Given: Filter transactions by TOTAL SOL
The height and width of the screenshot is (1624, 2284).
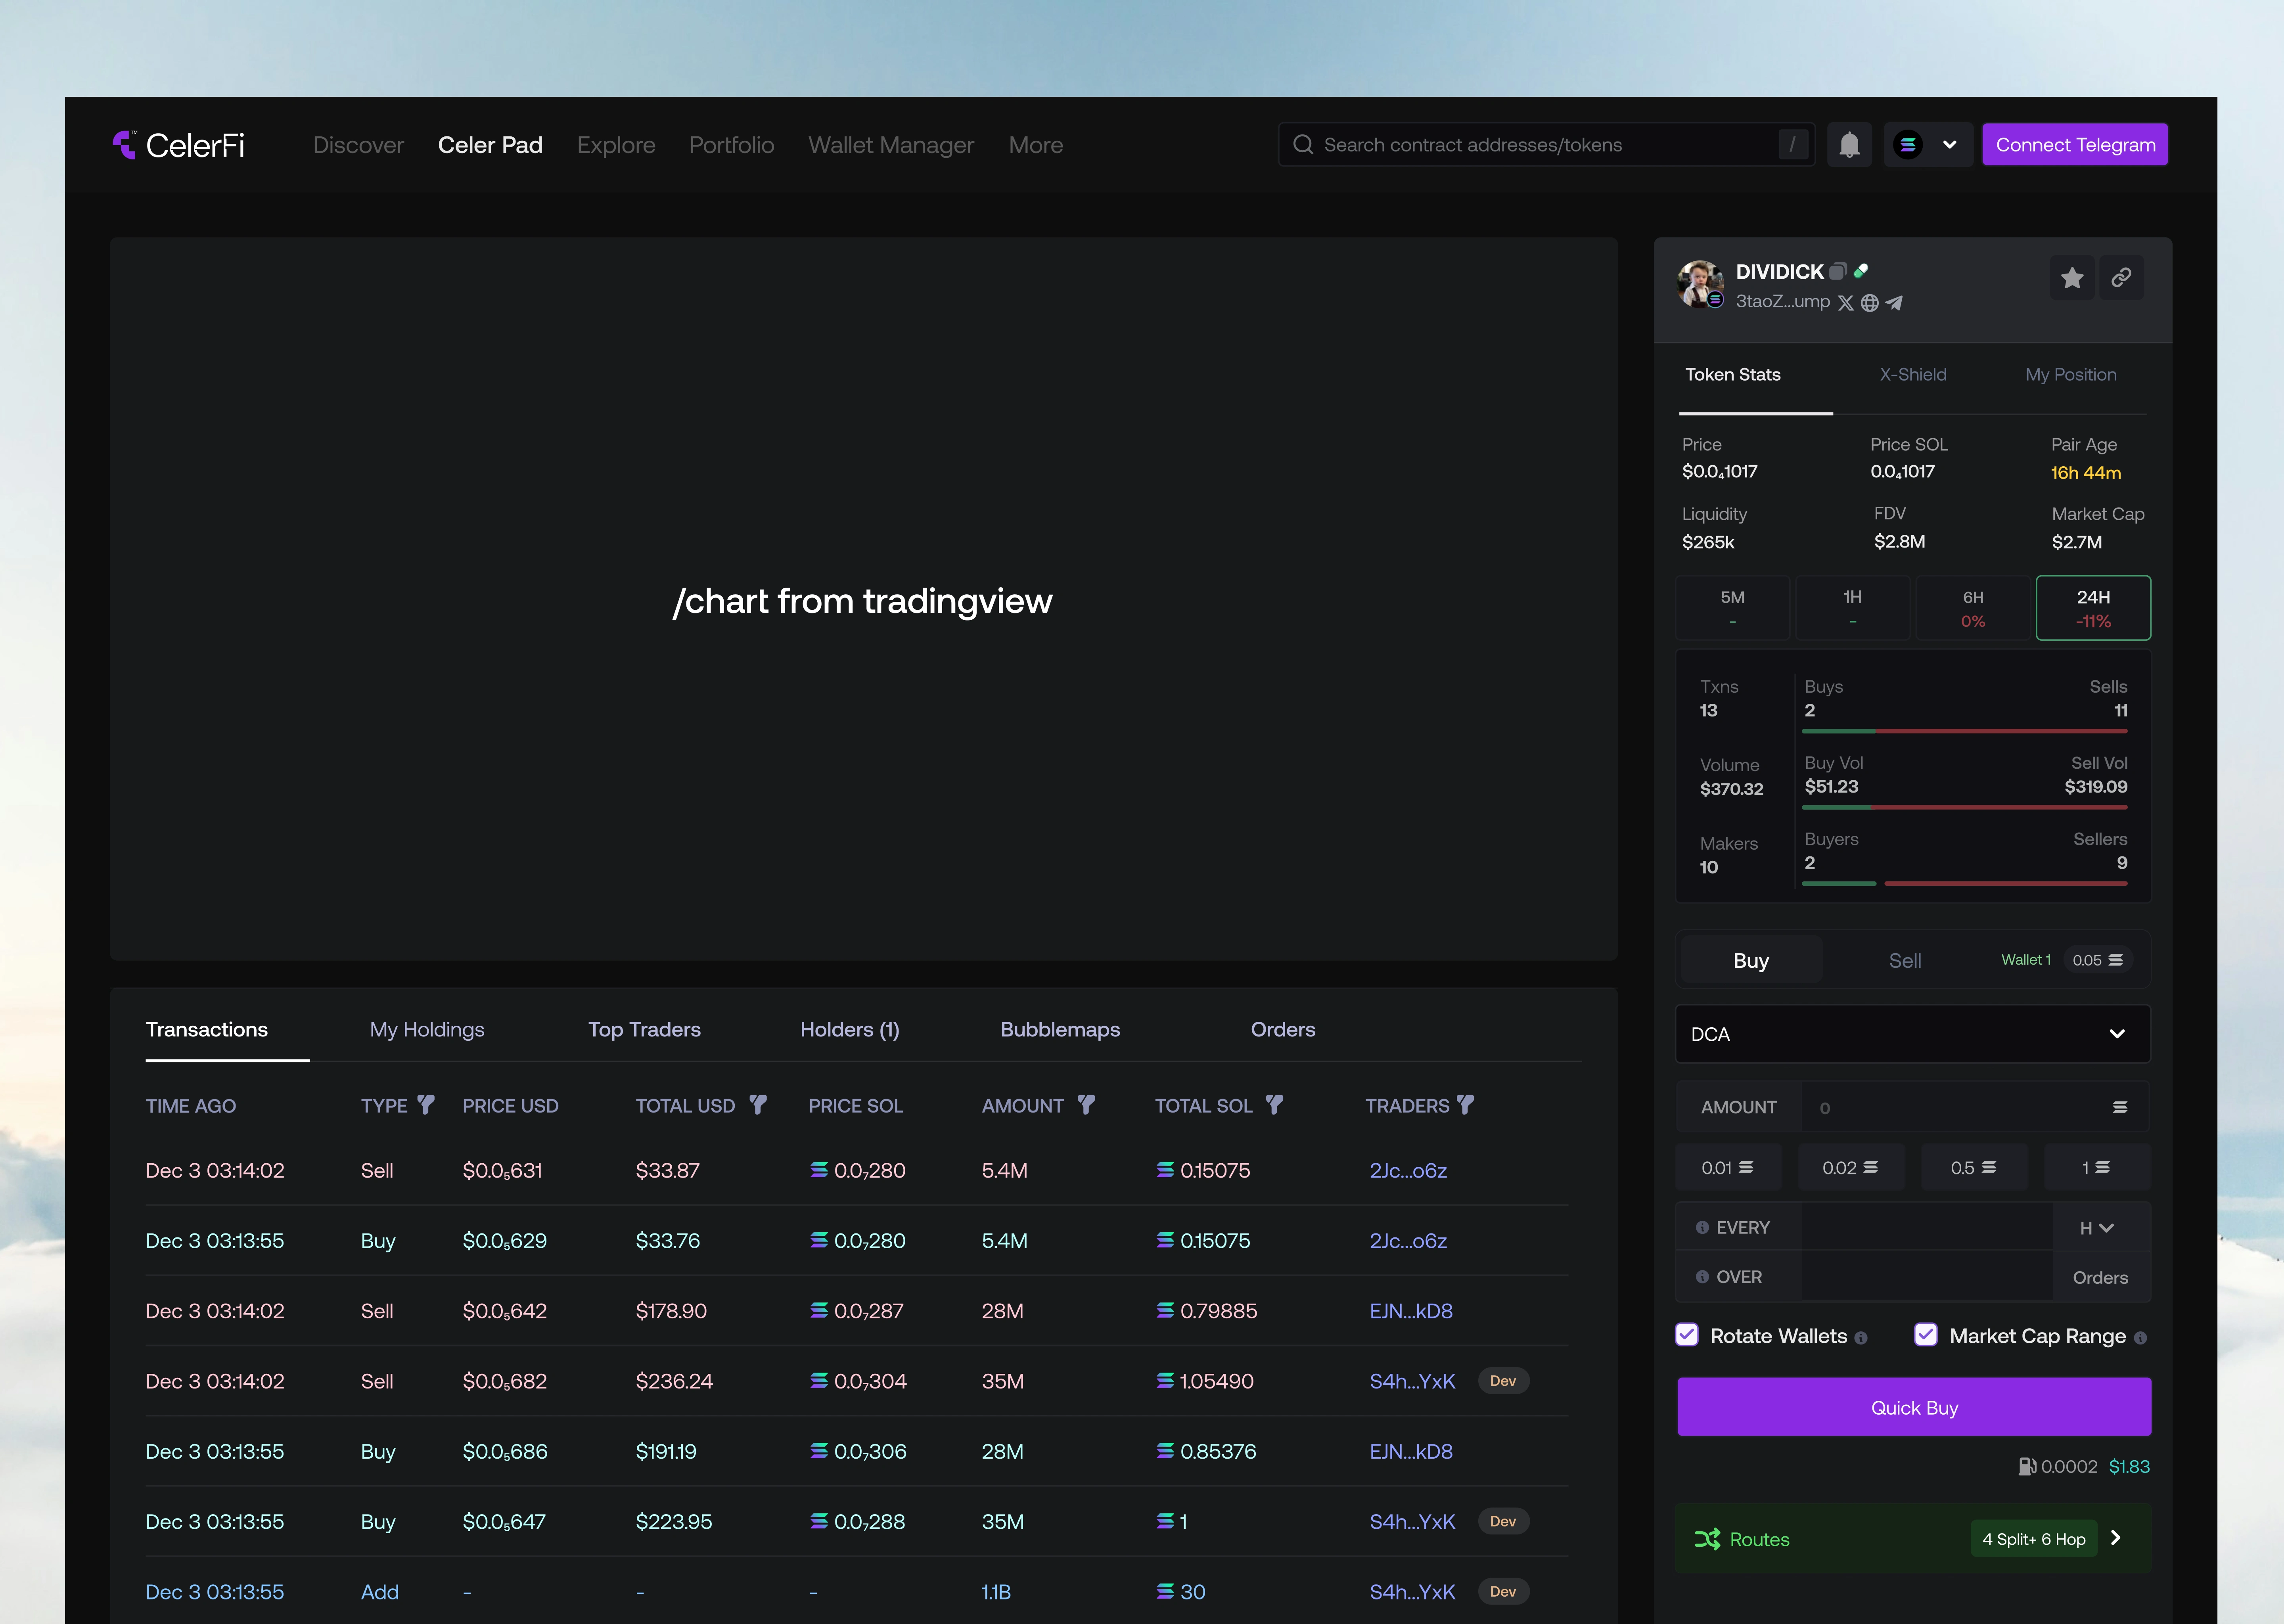Looking at the screenshot, I should [1274, 1105].
